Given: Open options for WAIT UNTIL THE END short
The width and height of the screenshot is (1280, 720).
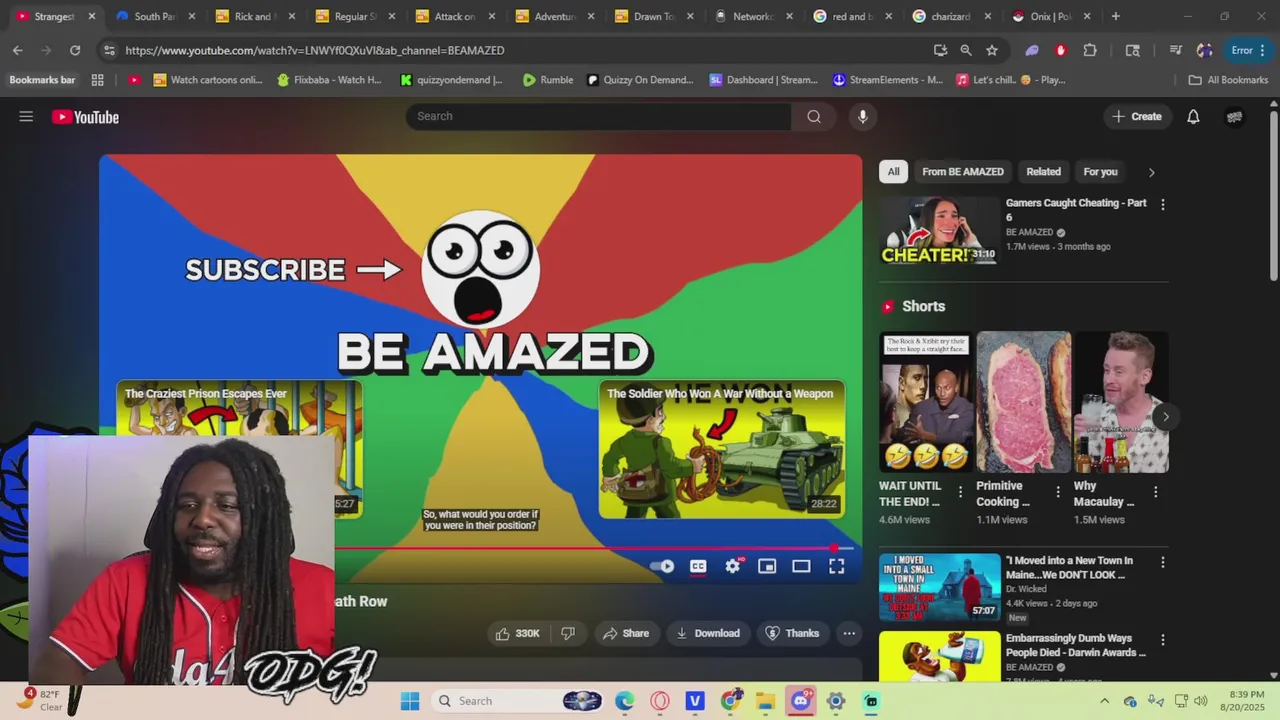Looking at the screenshot, I should (961, 492).
